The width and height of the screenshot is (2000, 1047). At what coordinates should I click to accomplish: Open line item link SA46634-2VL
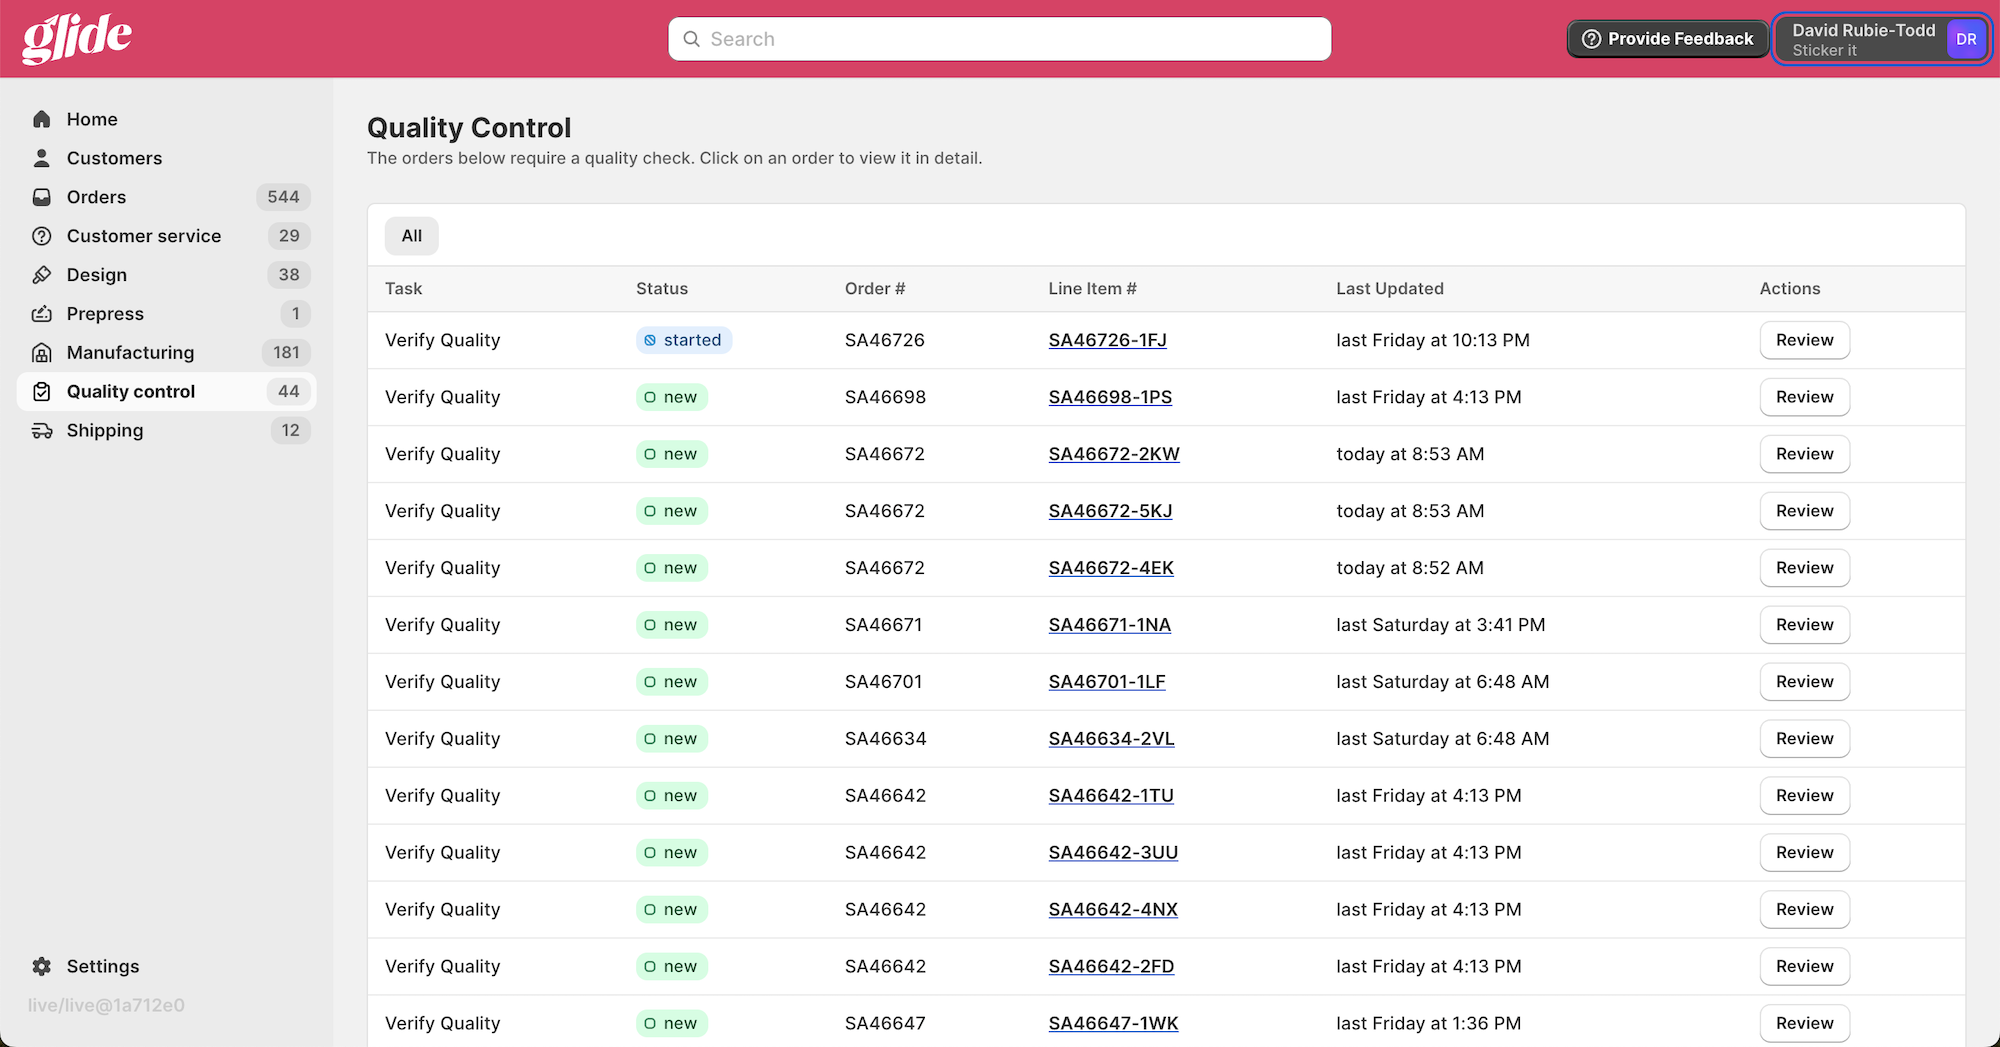pos(1111,739)
